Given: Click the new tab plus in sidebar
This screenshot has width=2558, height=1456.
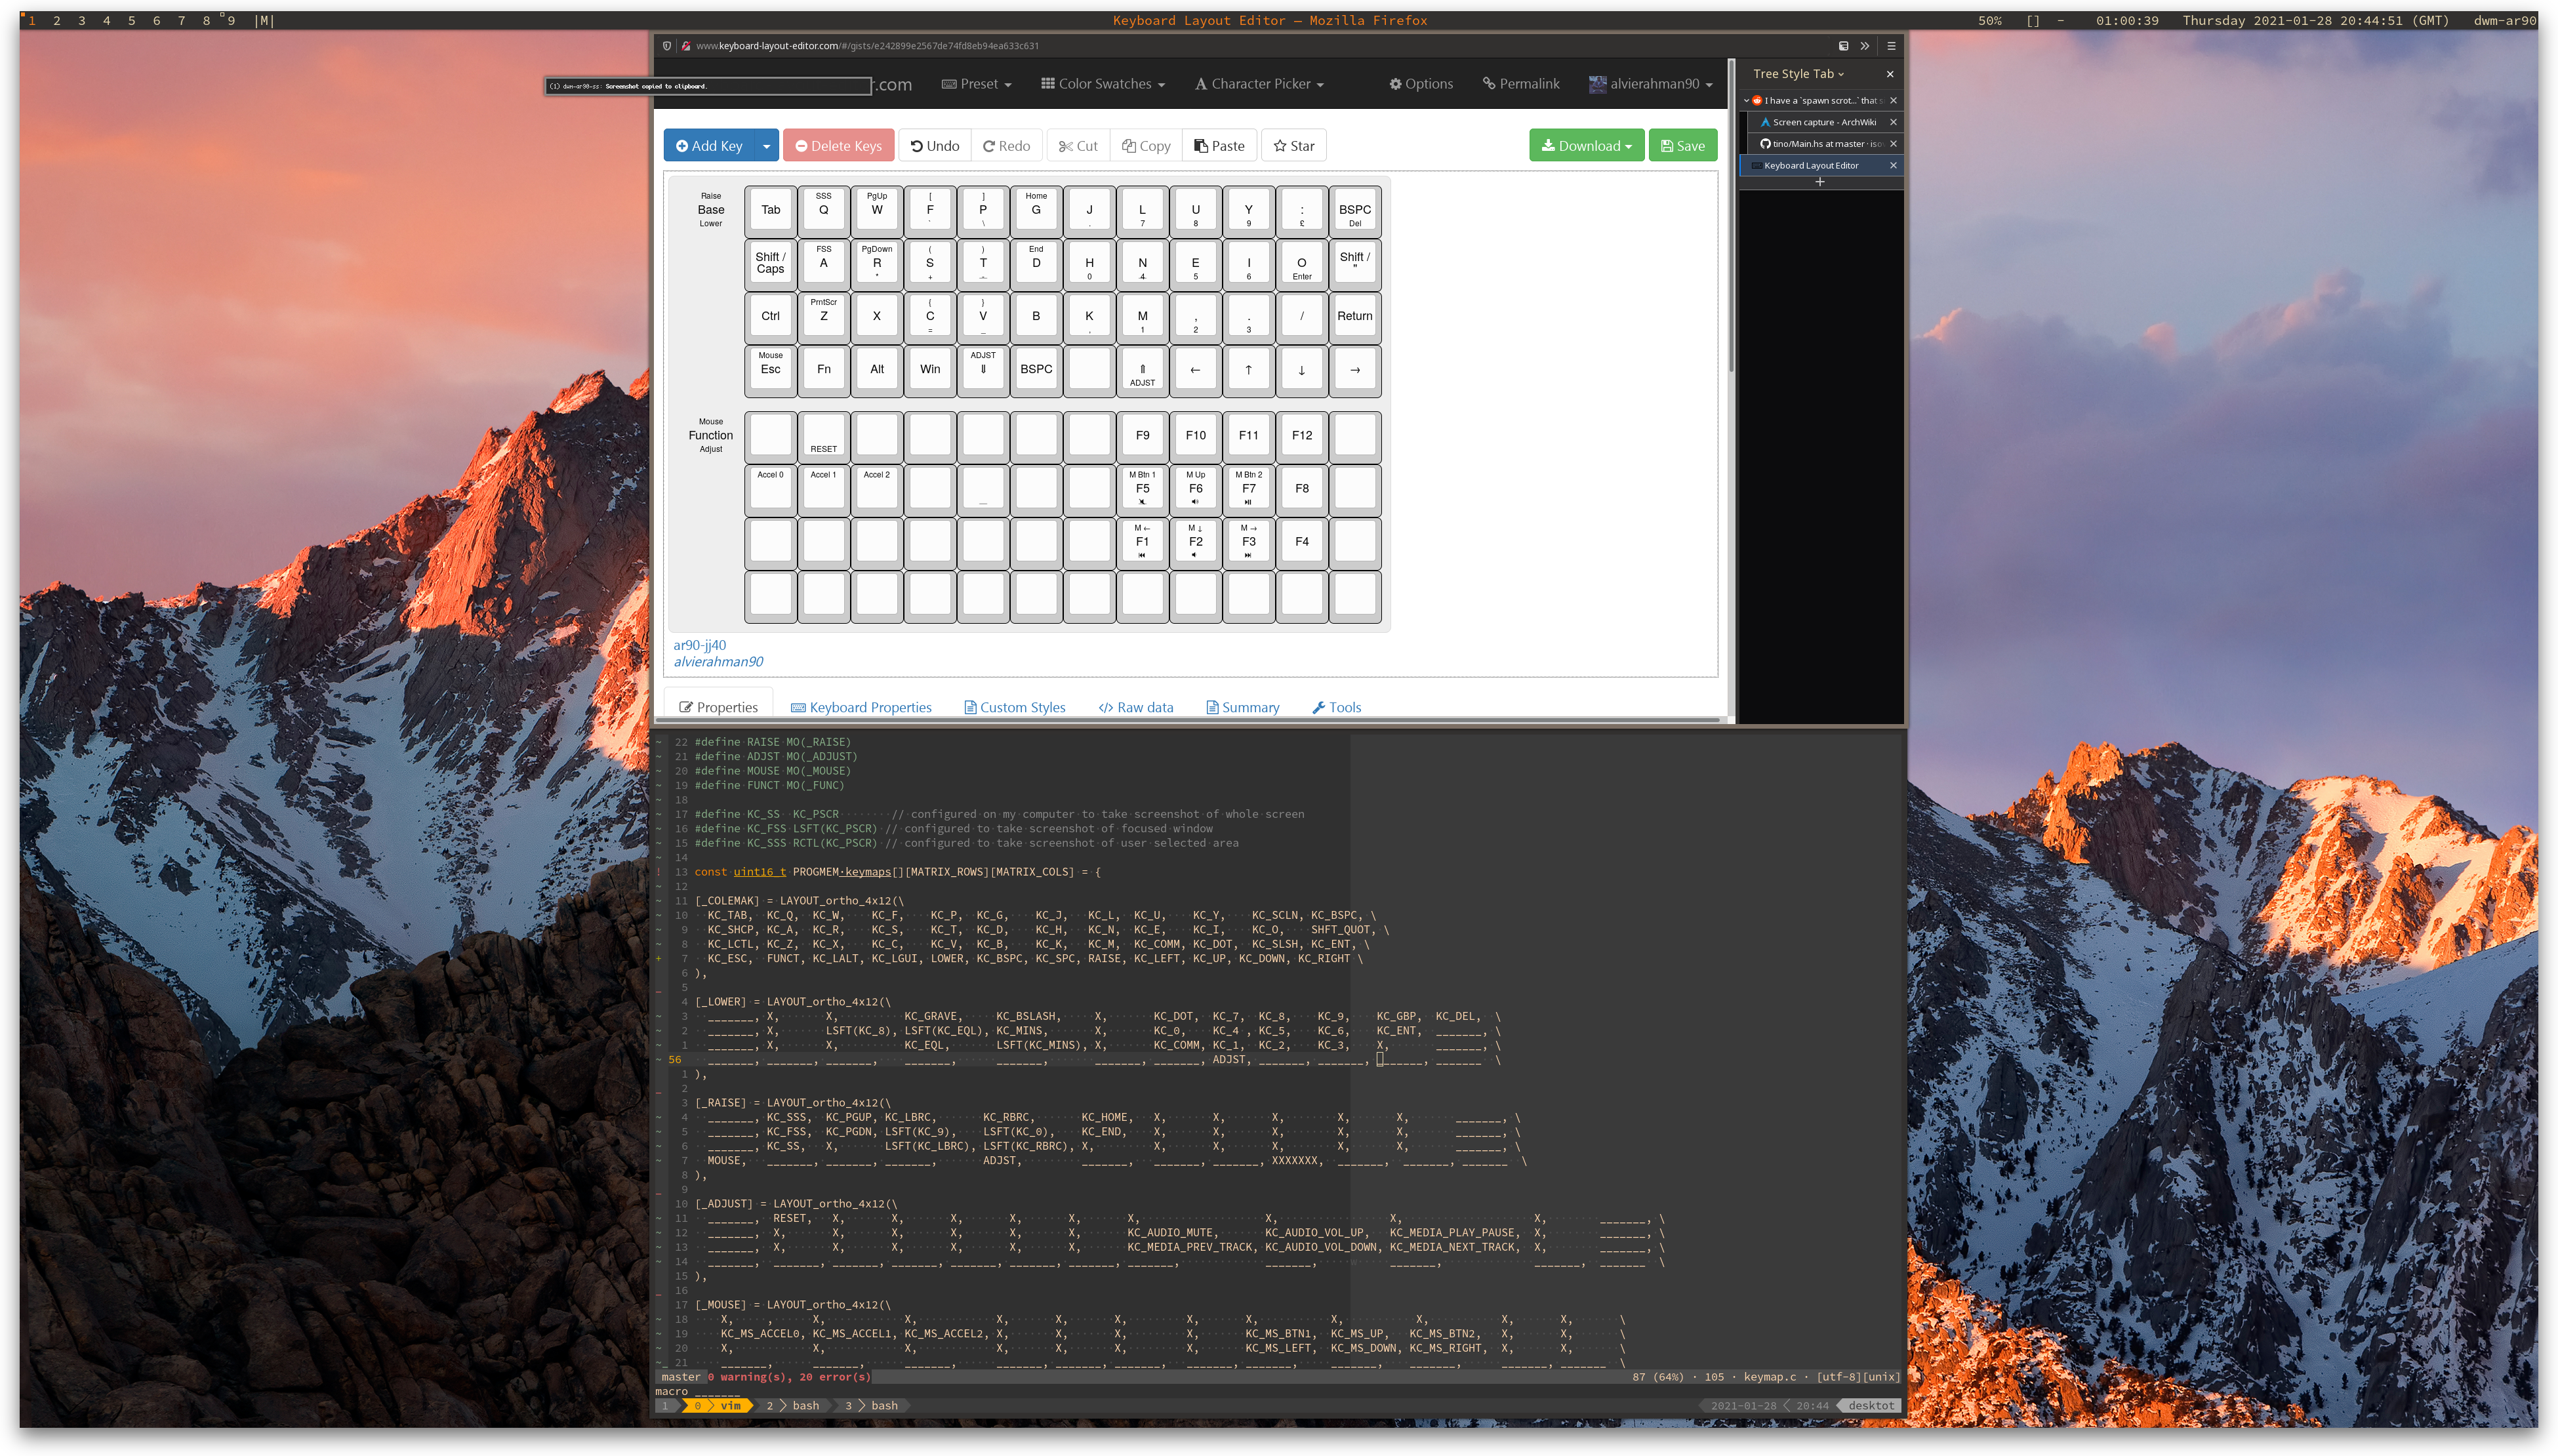Looking at the screenshot, I should coord(1819,182).
